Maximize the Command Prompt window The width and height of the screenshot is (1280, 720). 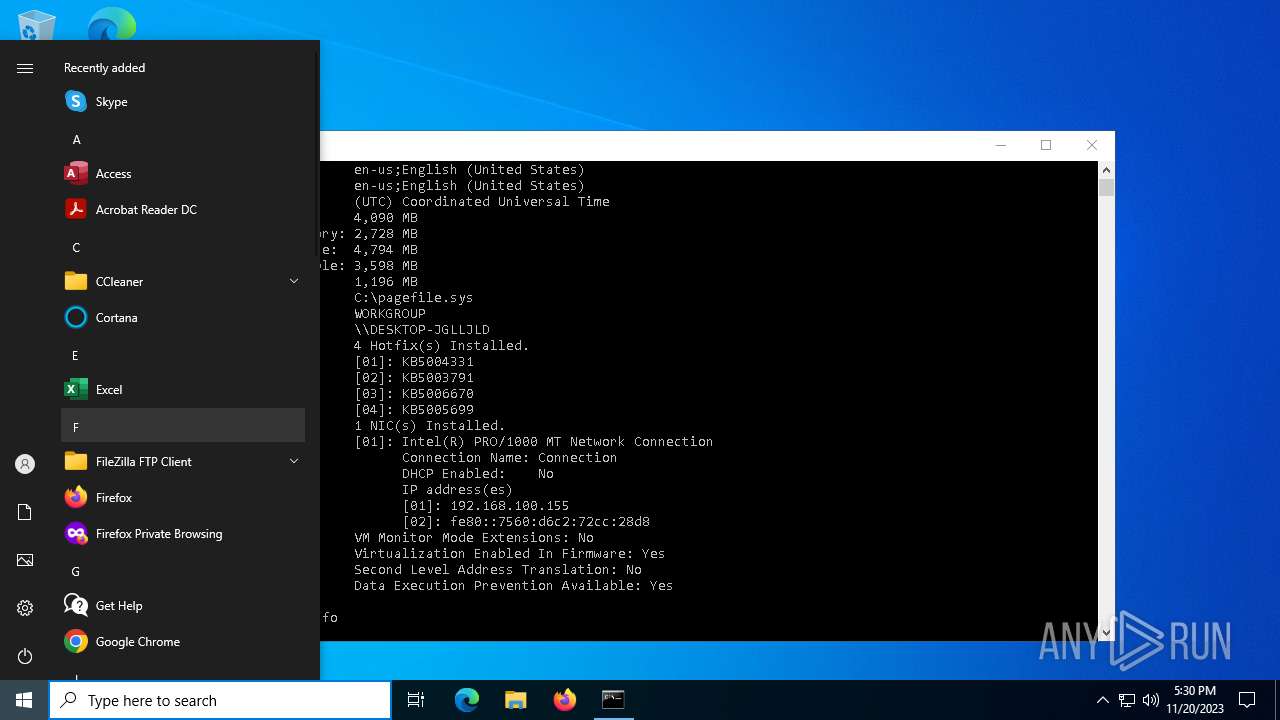pyautogui.click(x=1046, y=146)
